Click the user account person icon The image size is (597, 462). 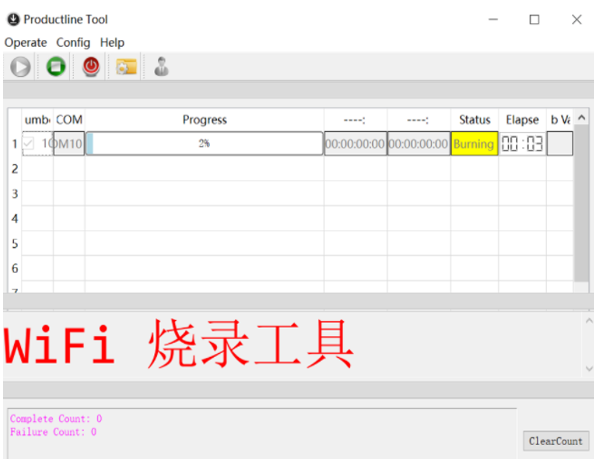[161, 67]
